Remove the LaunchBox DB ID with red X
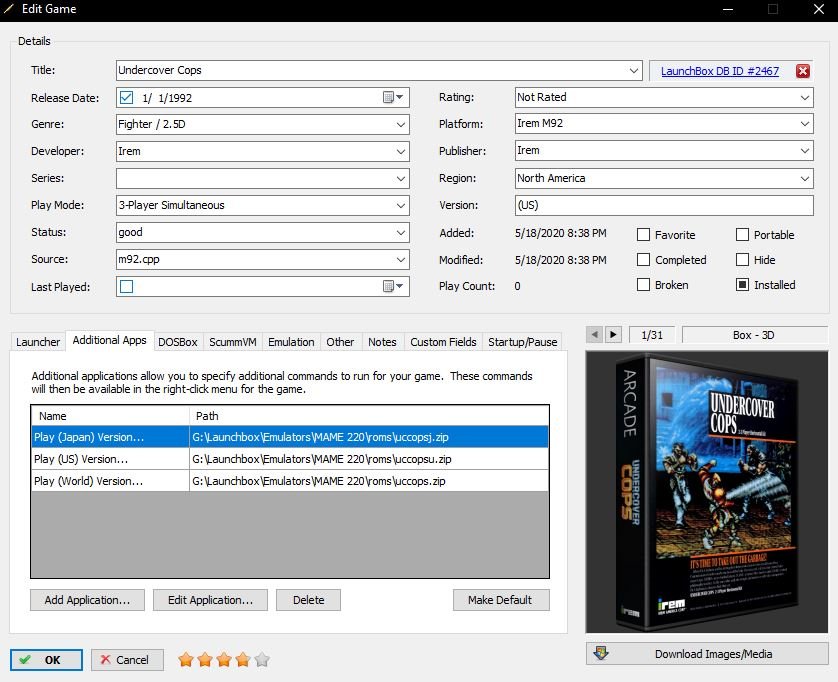The height and width of the screenshot is (682, 838). coord(802,71)
